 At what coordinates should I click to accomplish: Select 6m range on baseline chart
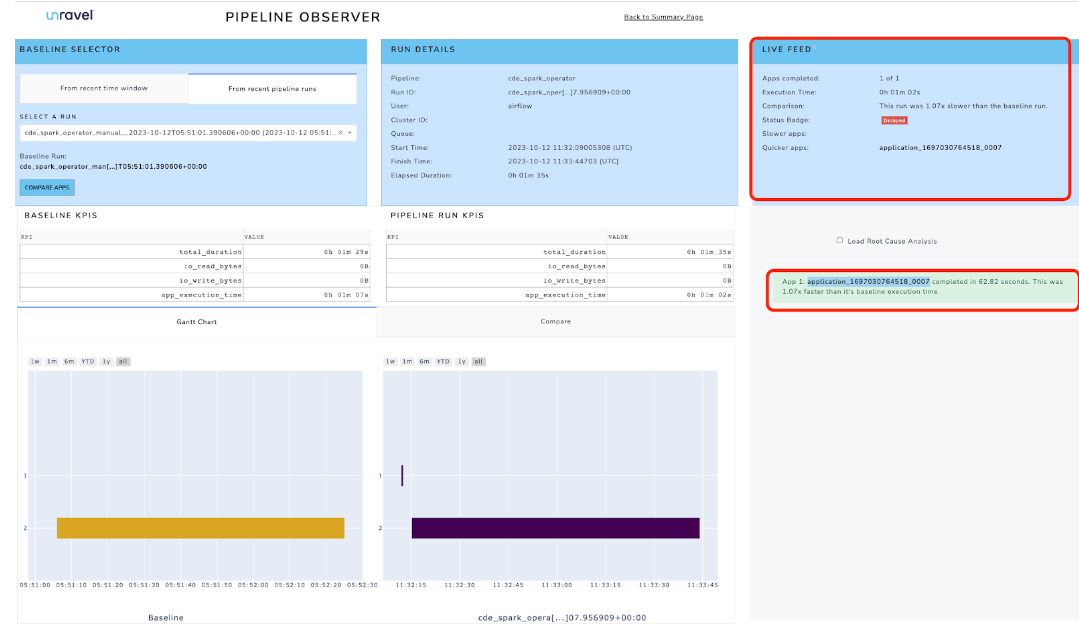coord(69,362)
